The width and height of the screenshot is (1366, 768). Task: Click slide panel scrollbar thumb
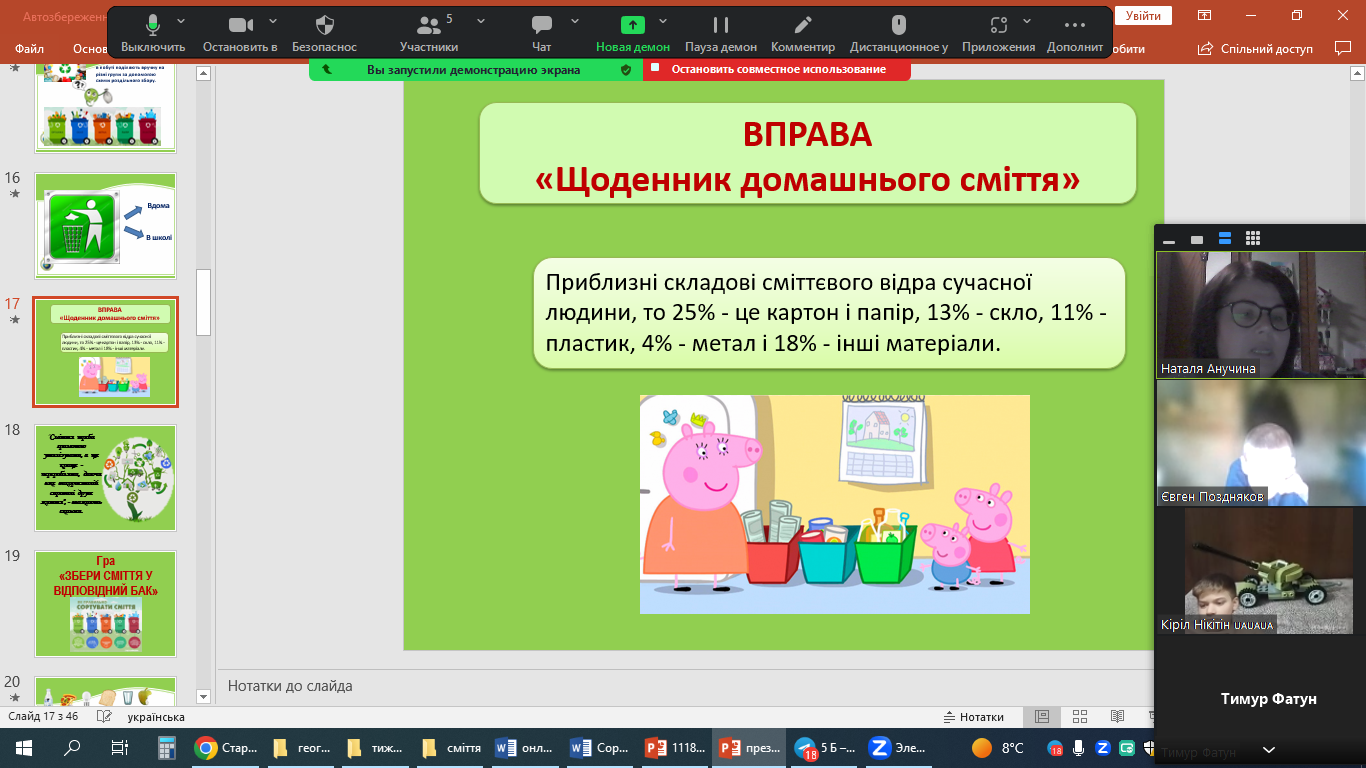tap(203, 301)
